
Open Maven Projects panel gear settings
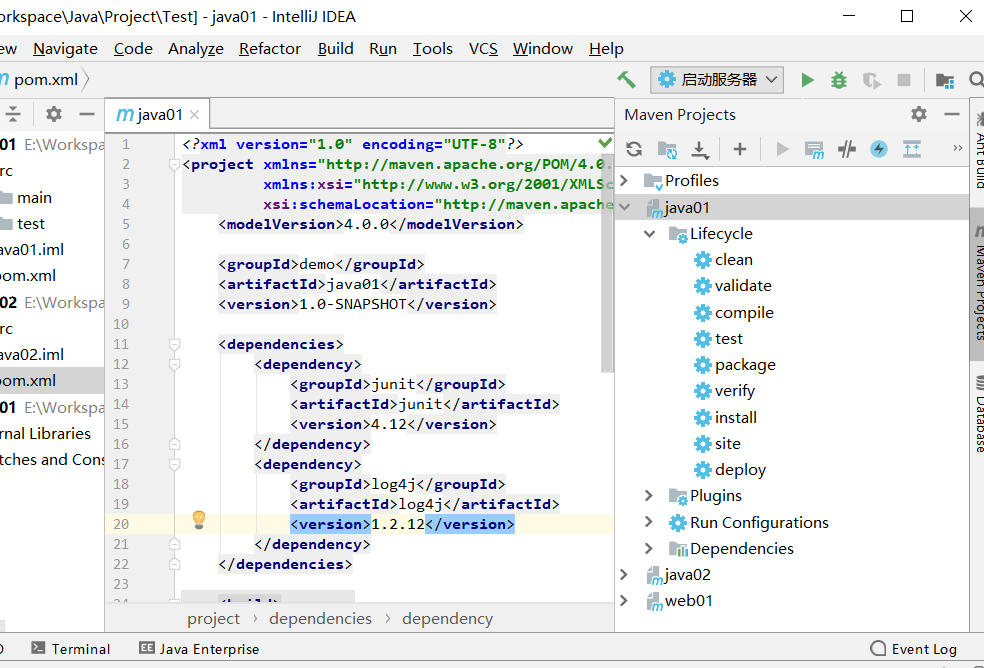(x=919, y=114)
